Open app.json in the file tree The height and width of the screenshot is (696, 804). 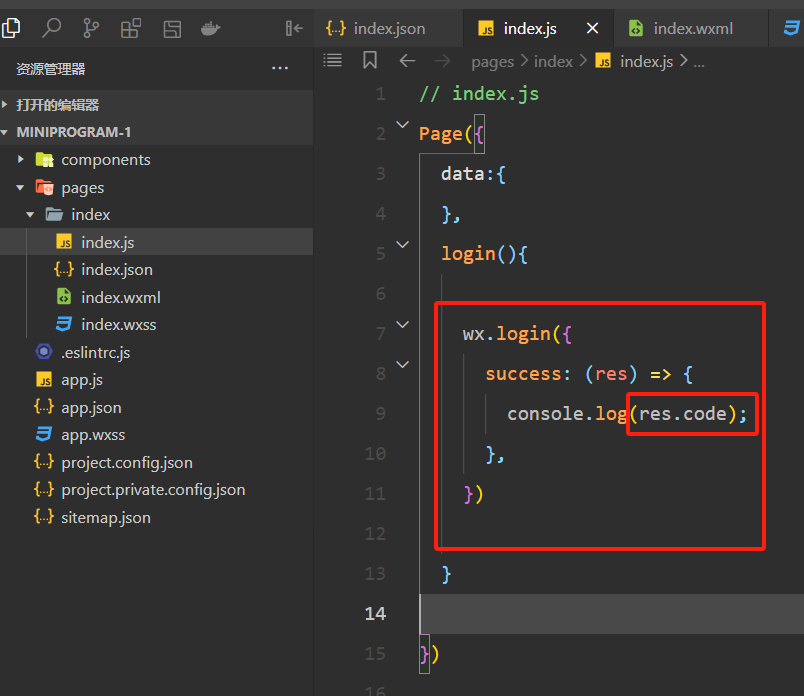click(x=91, y=407)
